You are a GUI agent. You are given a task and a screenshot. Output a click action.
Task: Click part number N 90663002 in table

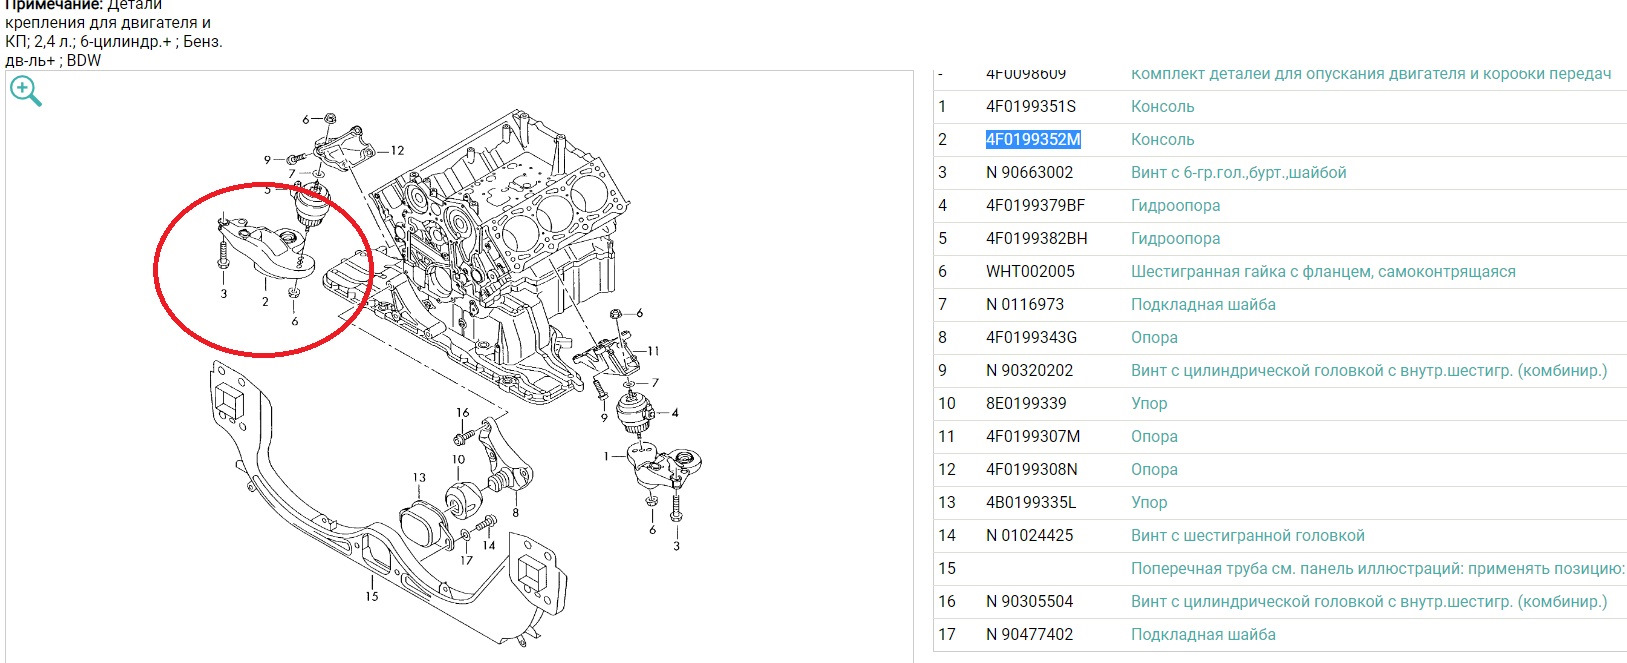[x=1029, y=173]
